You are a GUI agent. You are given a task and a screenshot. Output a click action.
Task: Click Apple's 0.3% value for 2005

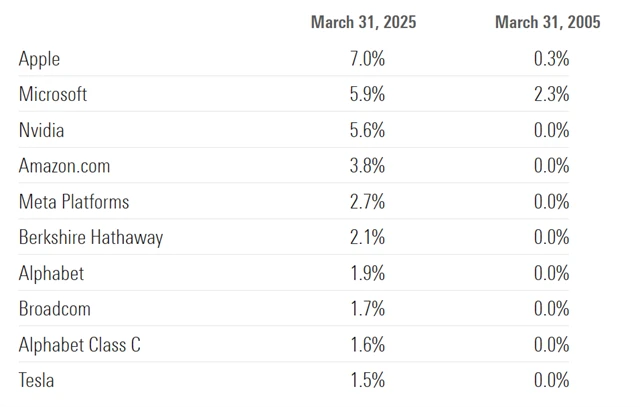551,59
